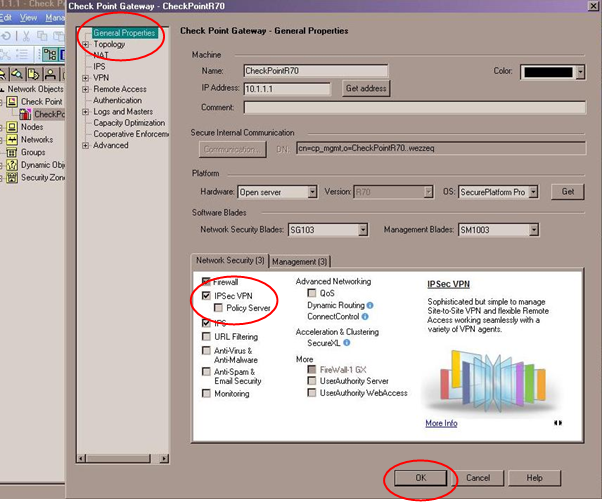Enable the UserAuthority WebAccess checkbox

pyautogui.click(x=312, y=393)
